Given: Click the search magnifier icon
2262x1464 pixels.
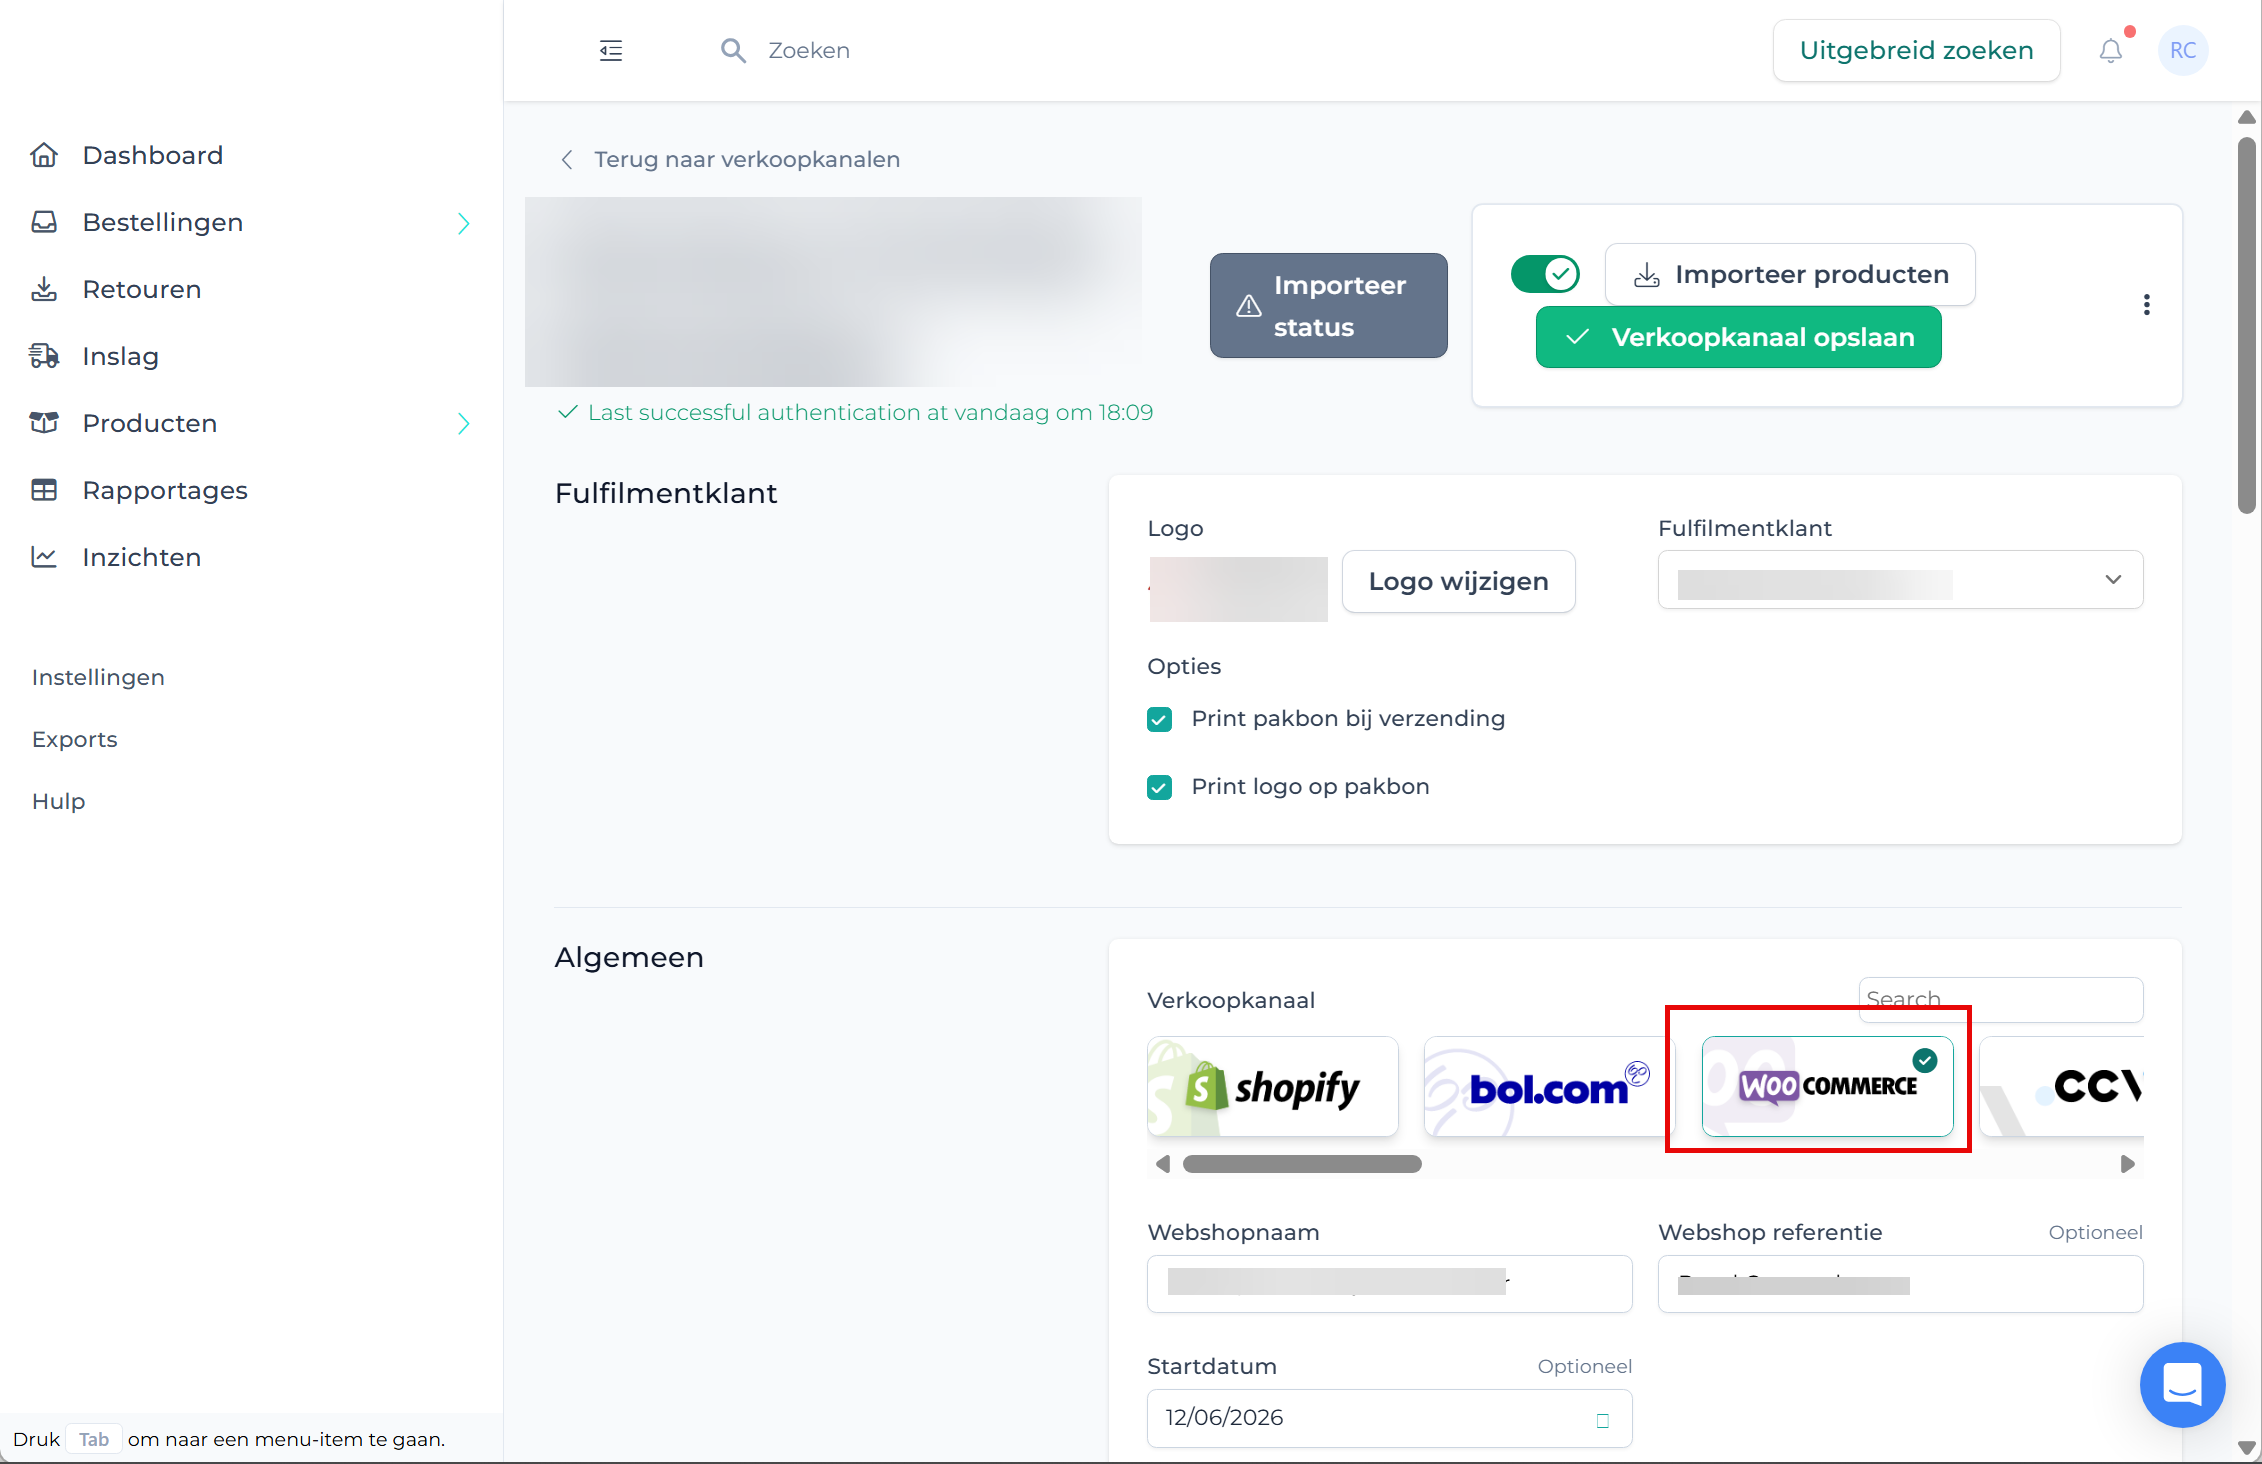Looking at the screenshot, I should 733,51.
